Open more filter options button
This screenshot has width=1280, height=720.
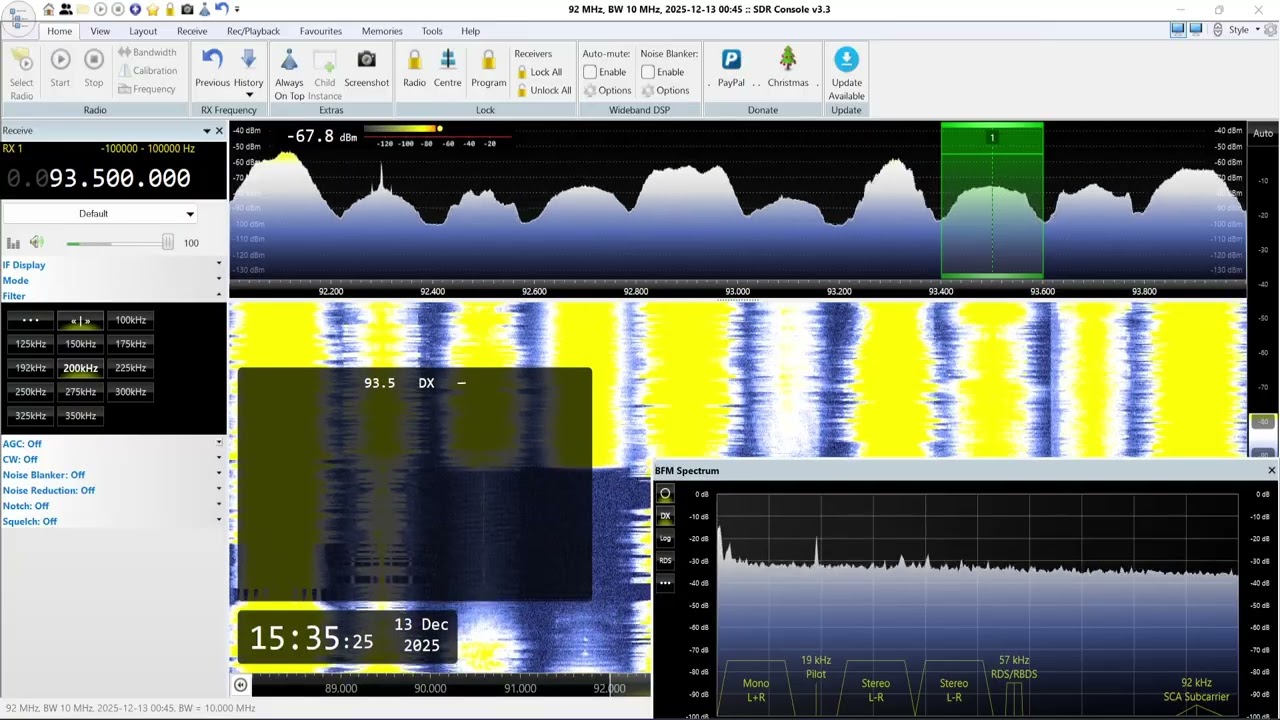click(30, 320)
